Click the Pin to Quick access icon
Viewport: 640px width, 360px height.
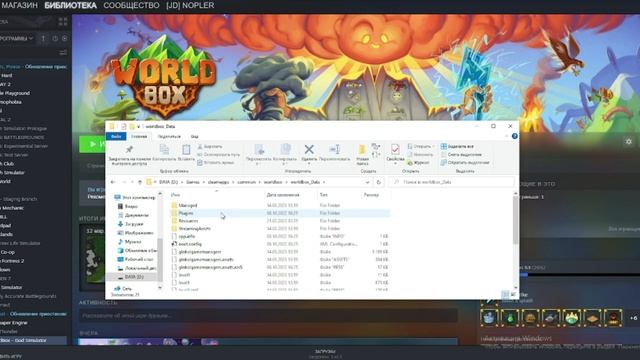pyautogui.click(x=129, y=149)
